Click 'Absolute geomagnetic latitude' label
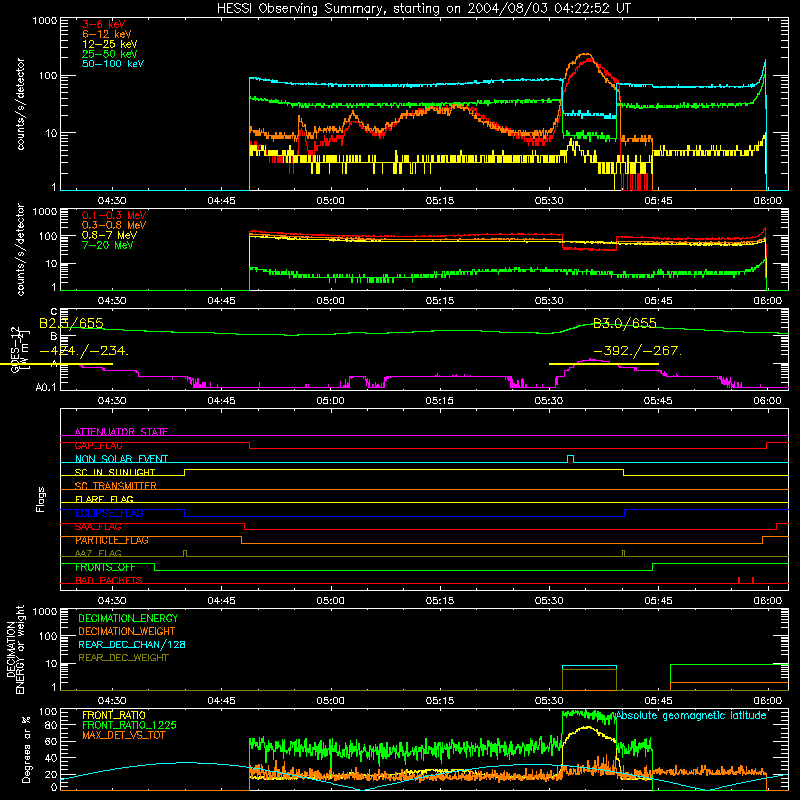This screenshot has width=800, height=800. tap(691, 715)
